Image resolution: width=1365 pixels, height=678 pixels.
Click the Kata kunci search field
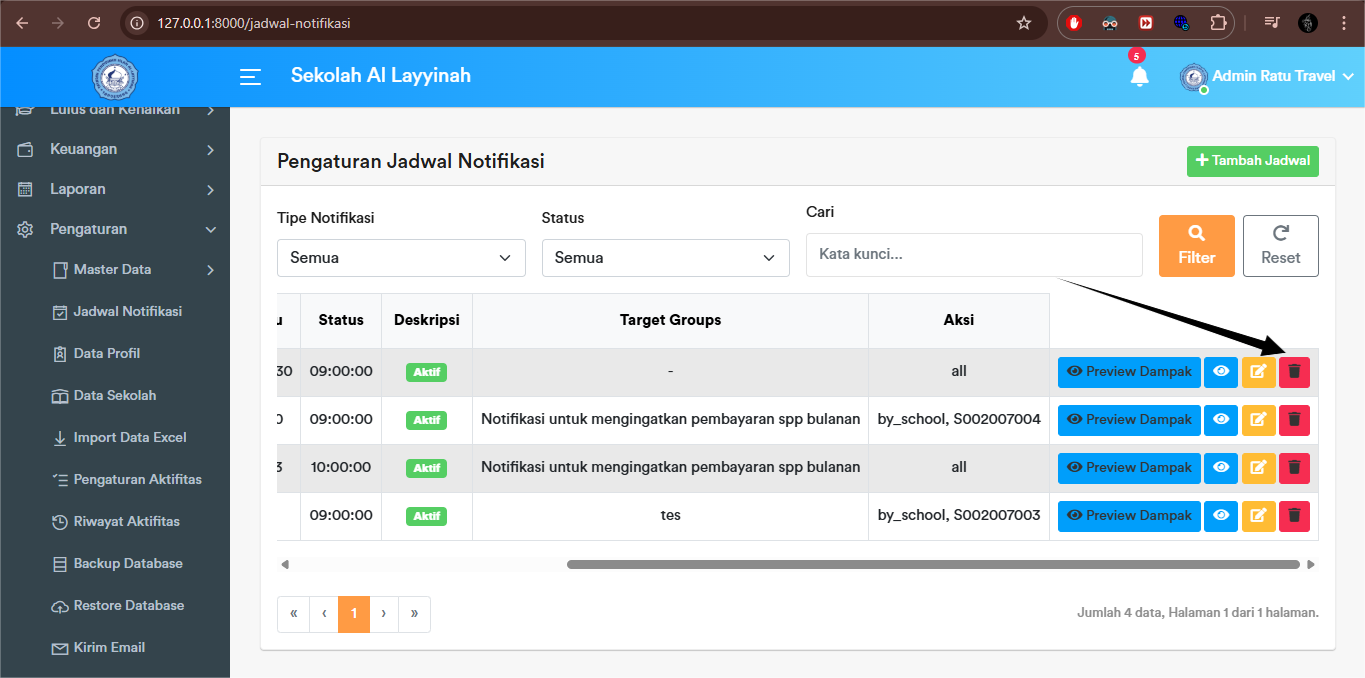click(x=973, y=254)
